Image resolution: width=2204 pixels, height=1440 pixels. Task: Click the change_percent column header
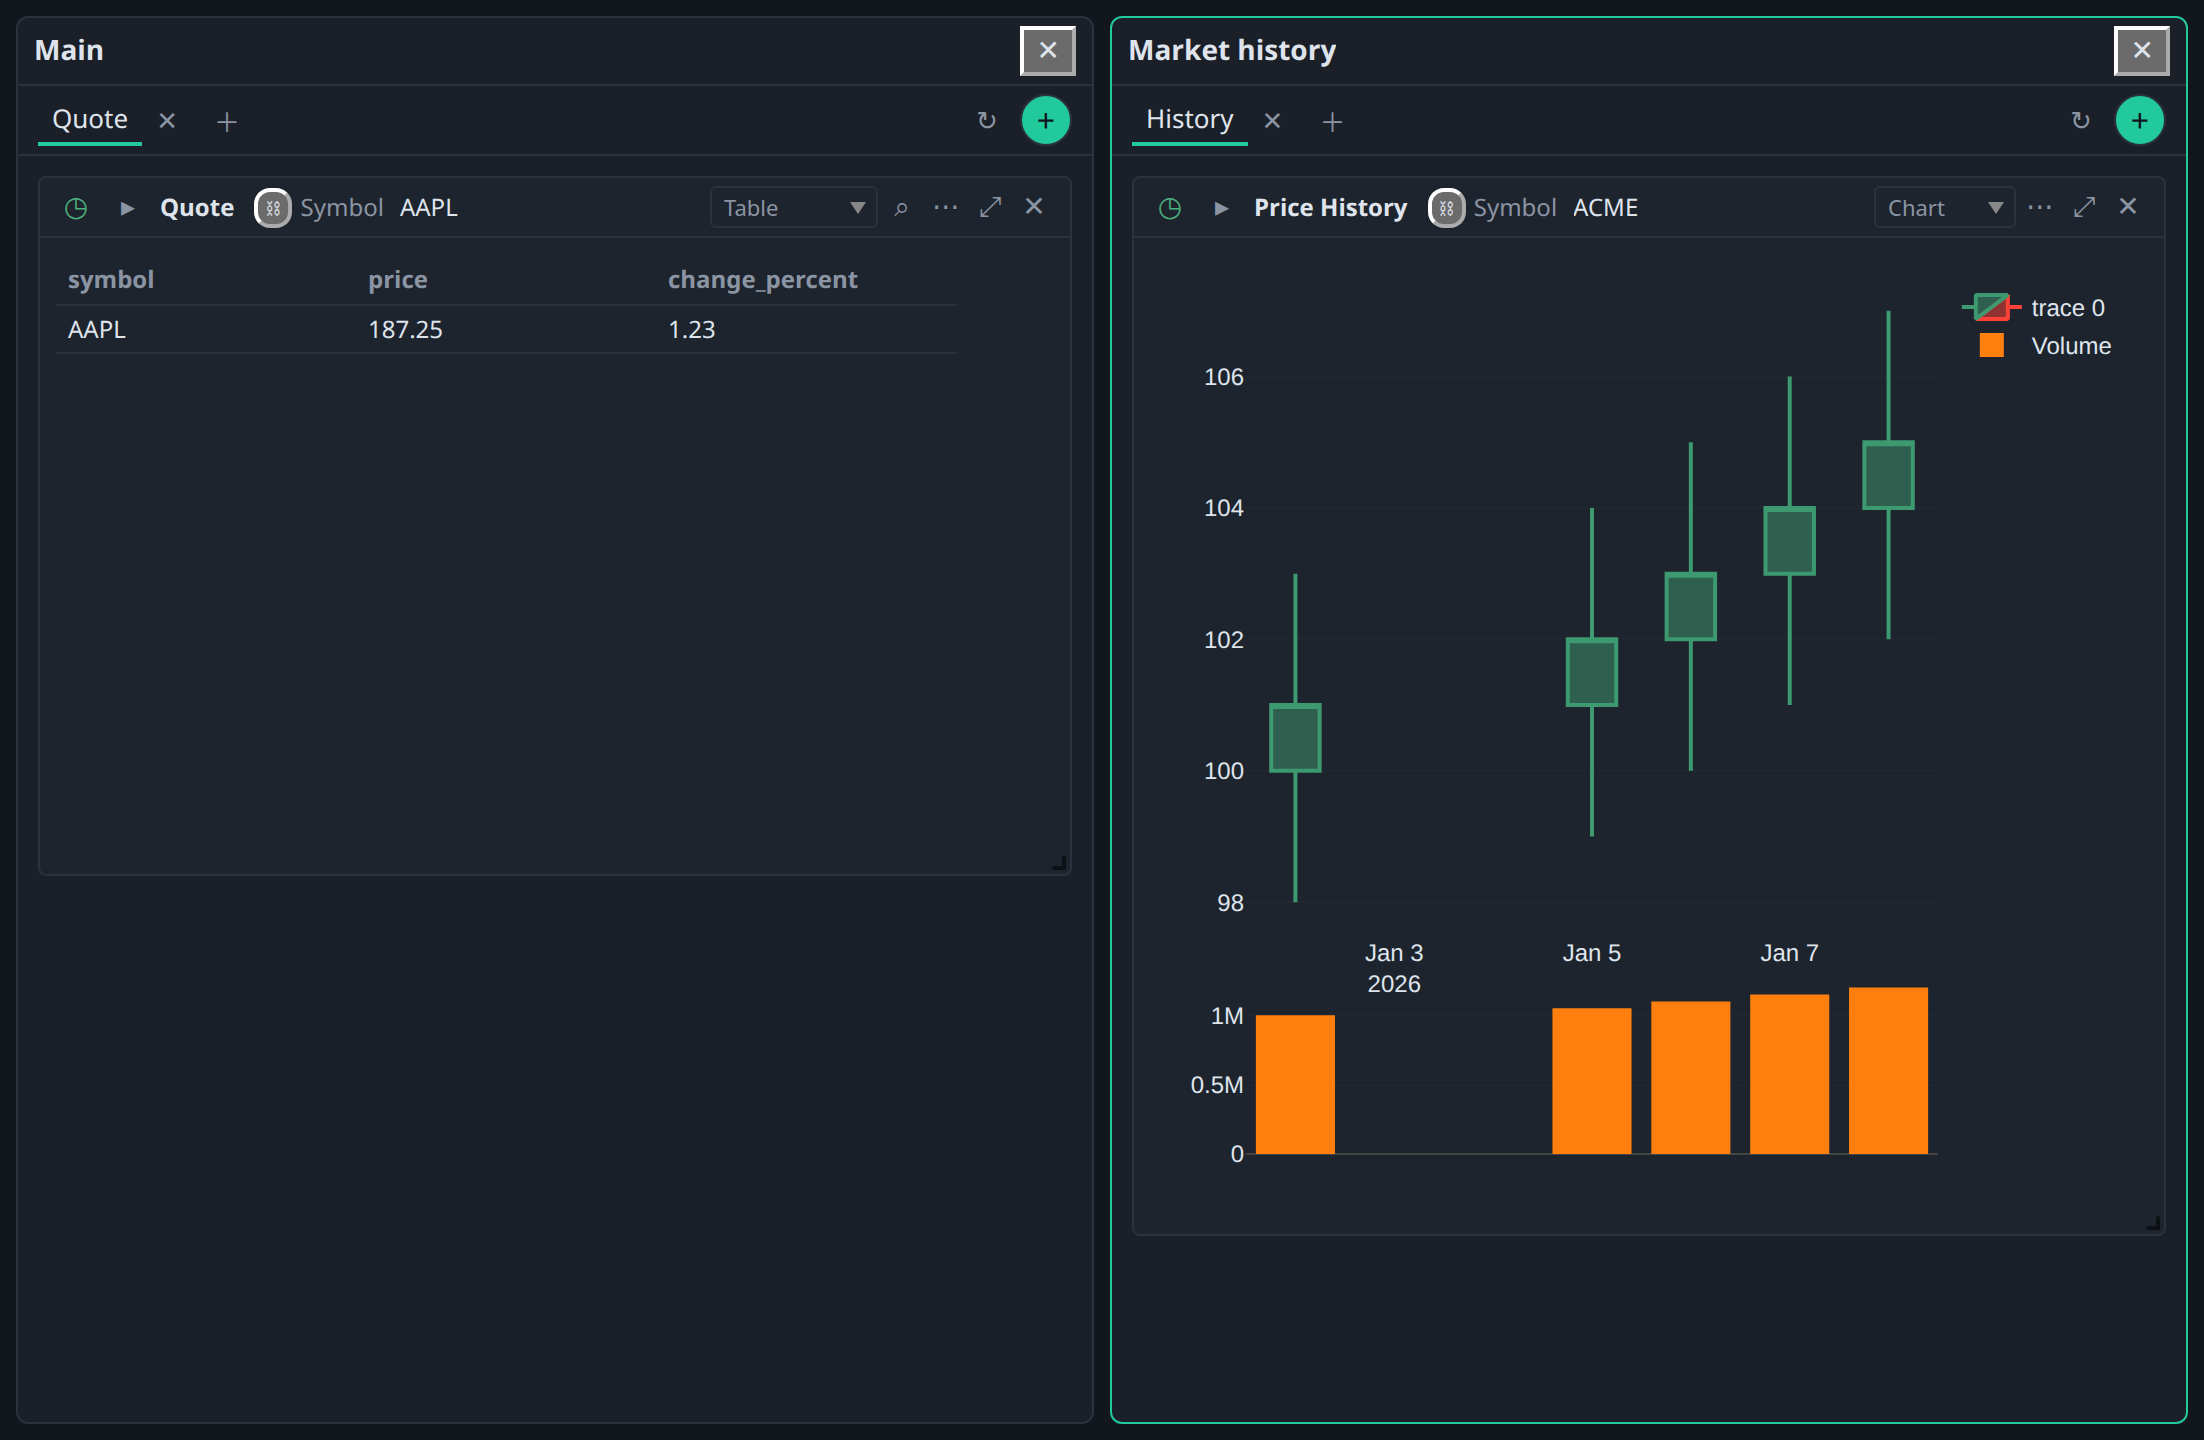(762, 280)
